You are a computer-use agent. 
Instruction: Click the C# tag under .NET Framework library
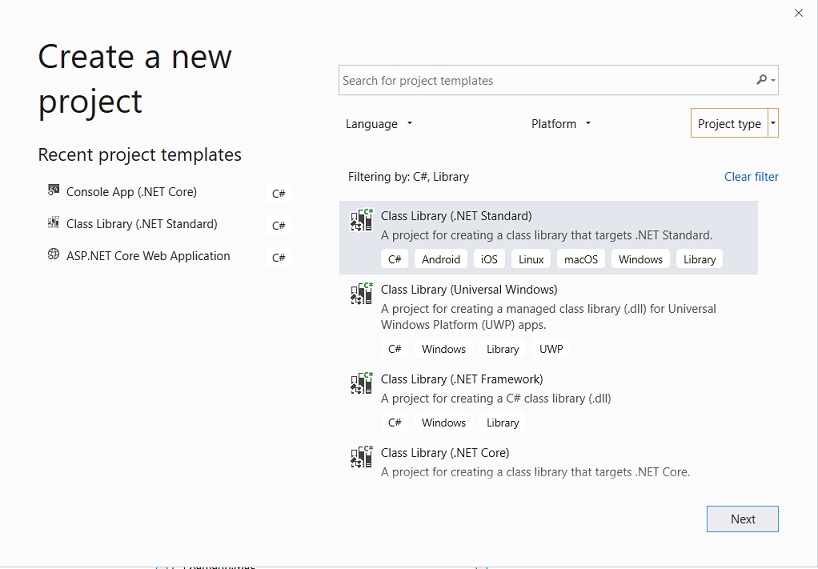coord(394,422)
